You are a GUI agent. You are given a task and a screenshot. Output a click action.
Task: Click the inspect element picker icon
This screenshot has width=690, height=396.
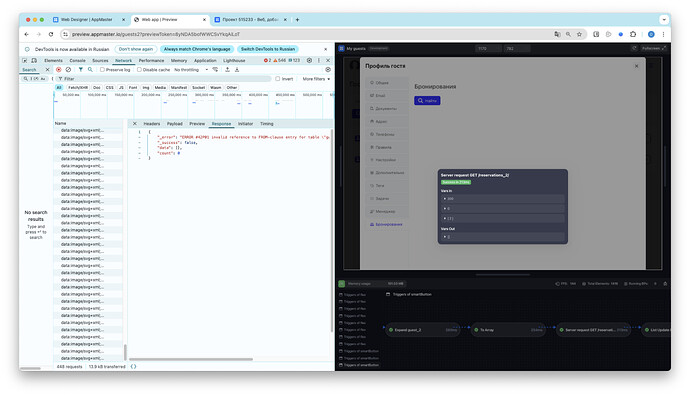[x=25, y=60]
